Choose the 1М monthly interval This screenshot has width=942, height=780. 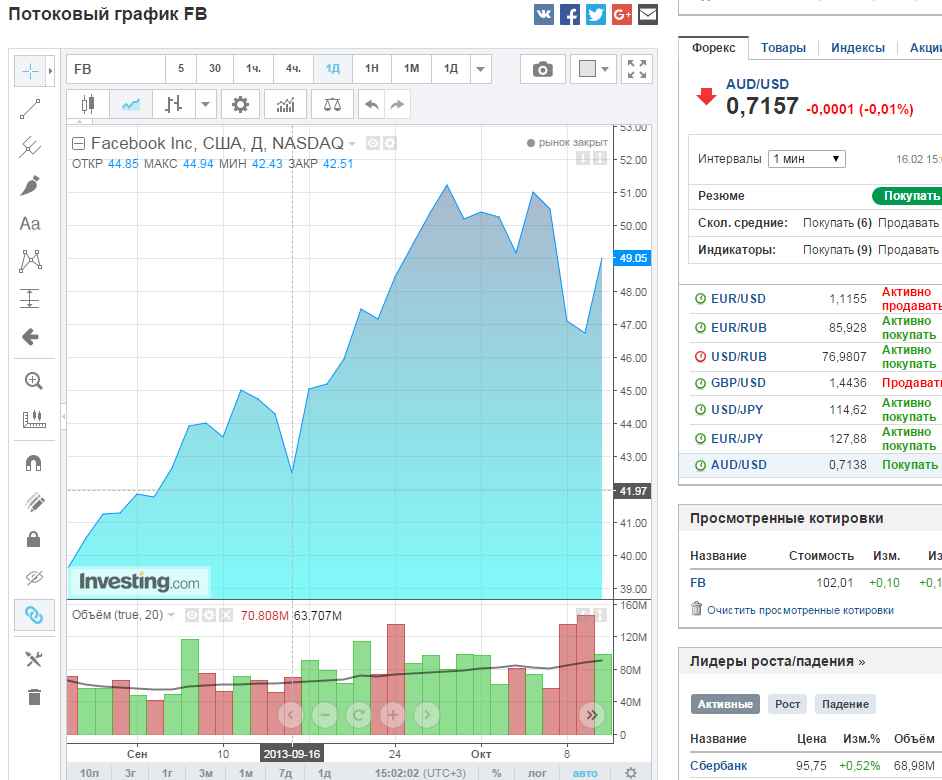(412, 69)
